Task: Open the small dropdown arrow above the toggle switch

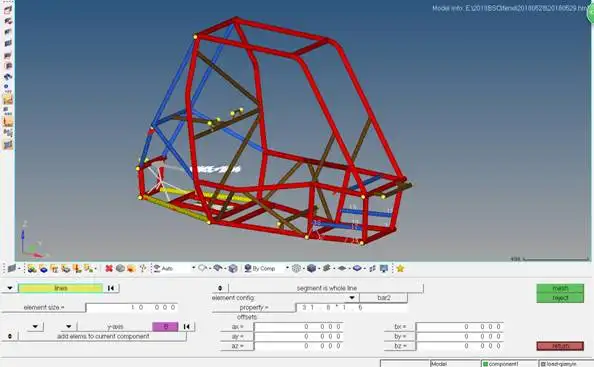Action: click(x=35, y=326)
